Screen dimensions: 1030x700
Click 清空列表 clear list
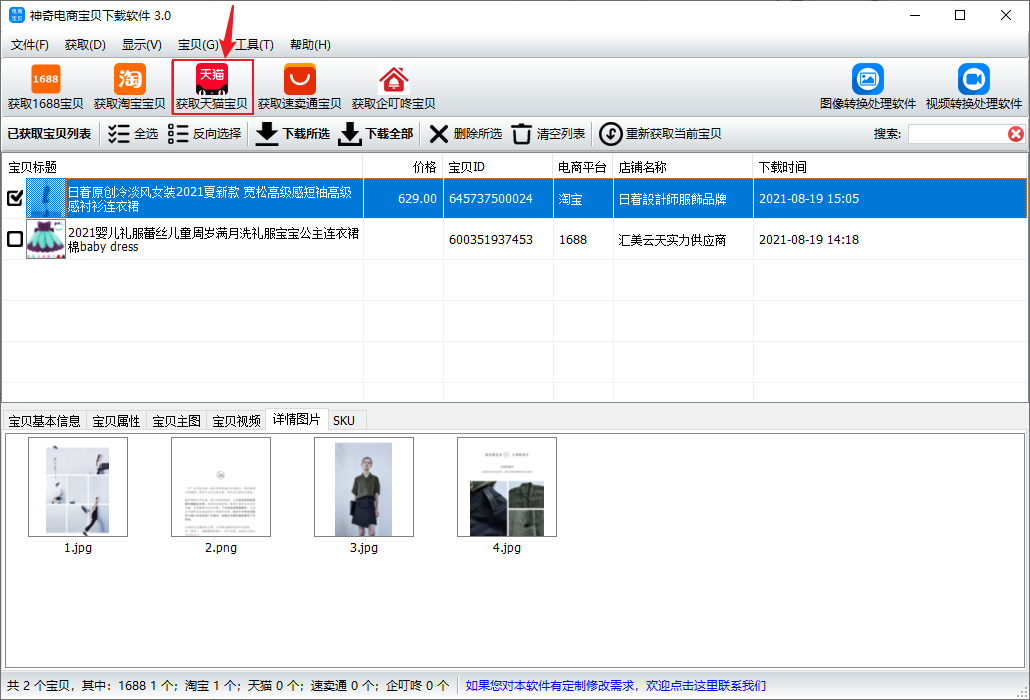[548, 134]
